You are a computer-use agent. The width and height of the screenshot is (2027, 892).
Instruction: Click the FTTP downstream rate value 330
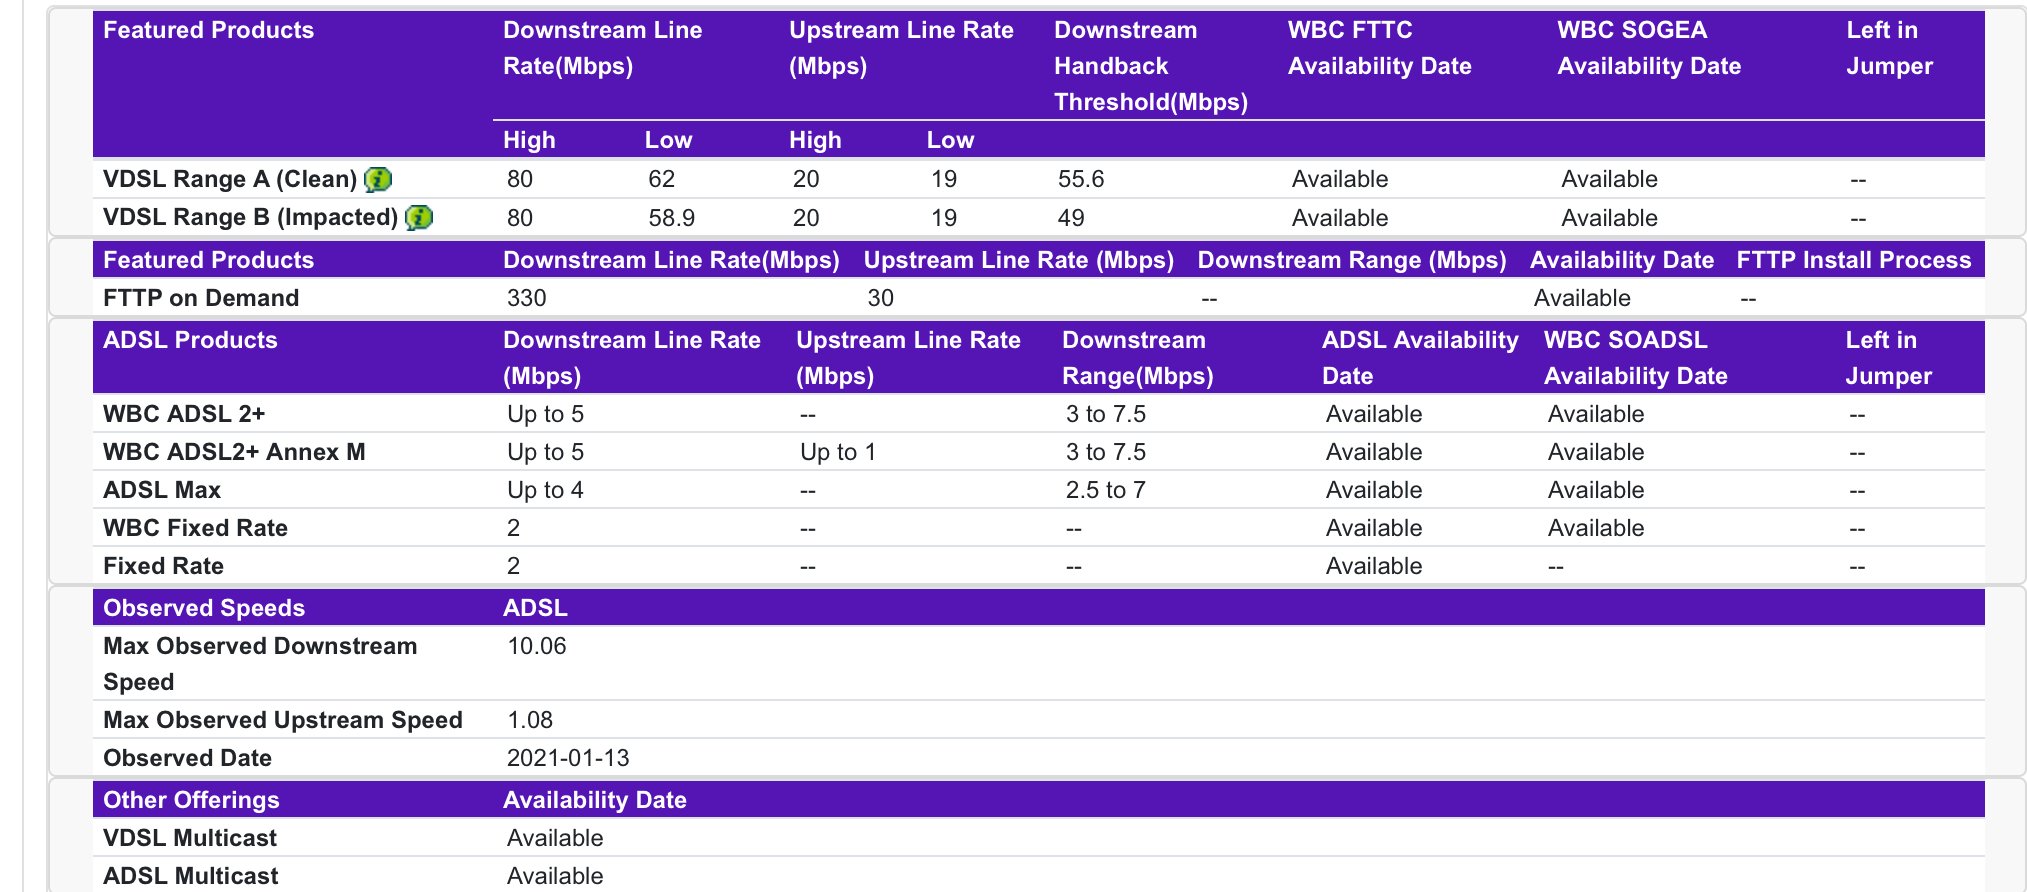tap(527, 298)
